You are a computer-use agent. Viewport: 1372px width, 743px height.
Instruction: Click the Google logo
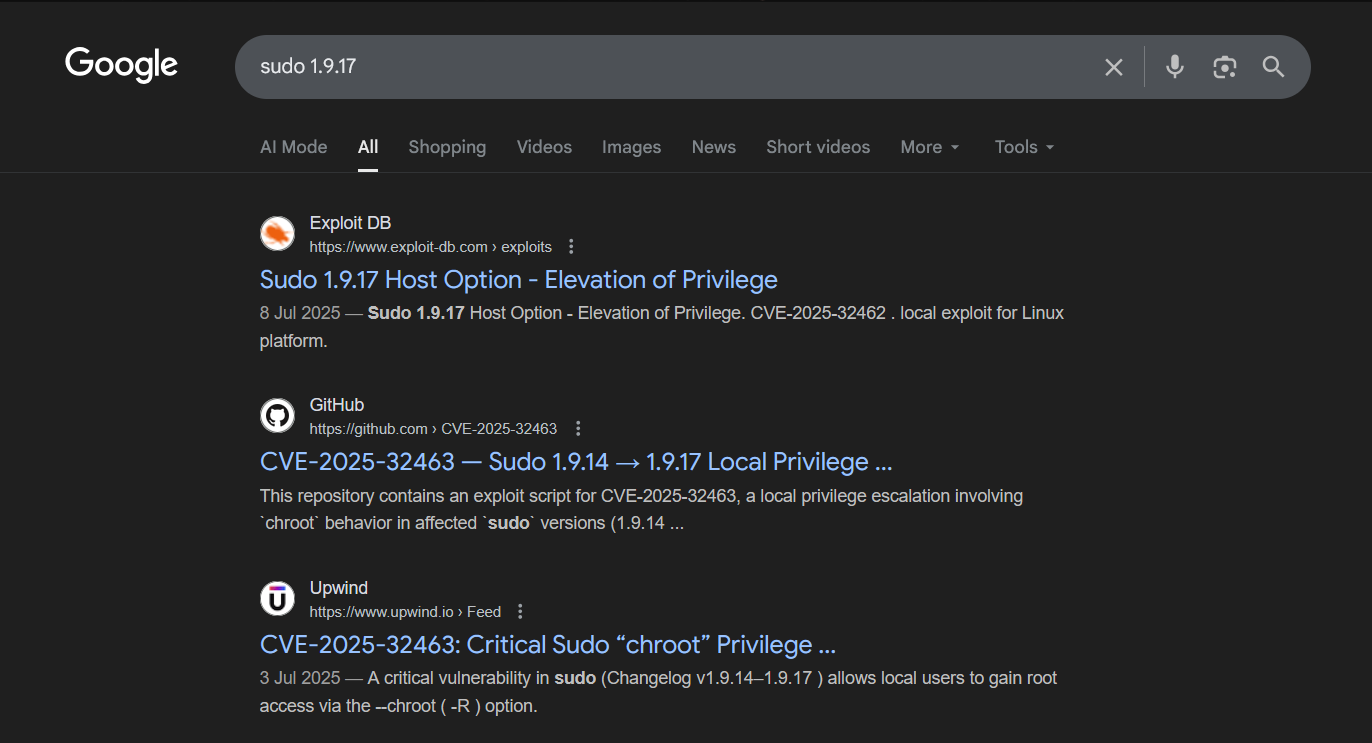[121, 66]
